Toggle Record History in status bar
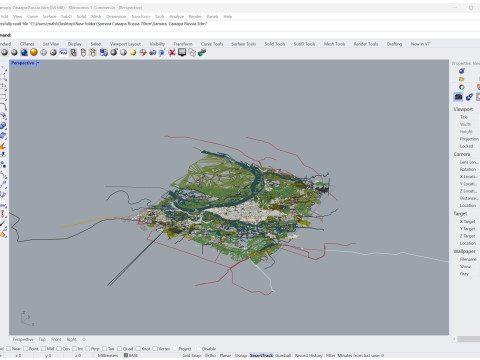 point(309,355)
